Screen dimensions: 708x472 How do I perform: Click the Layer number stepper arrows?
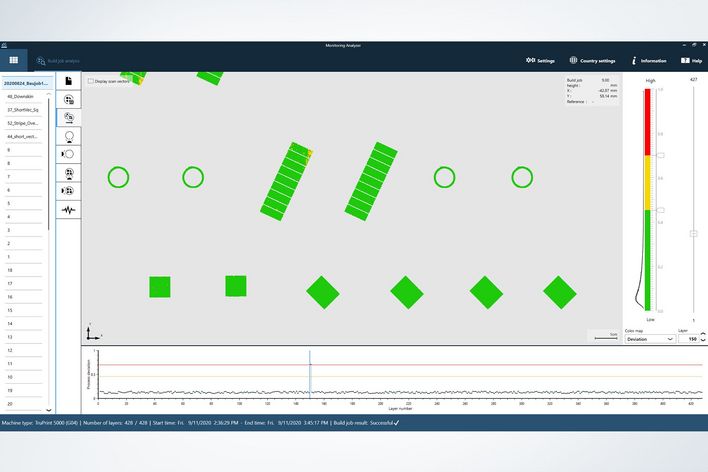click(701, 339)
